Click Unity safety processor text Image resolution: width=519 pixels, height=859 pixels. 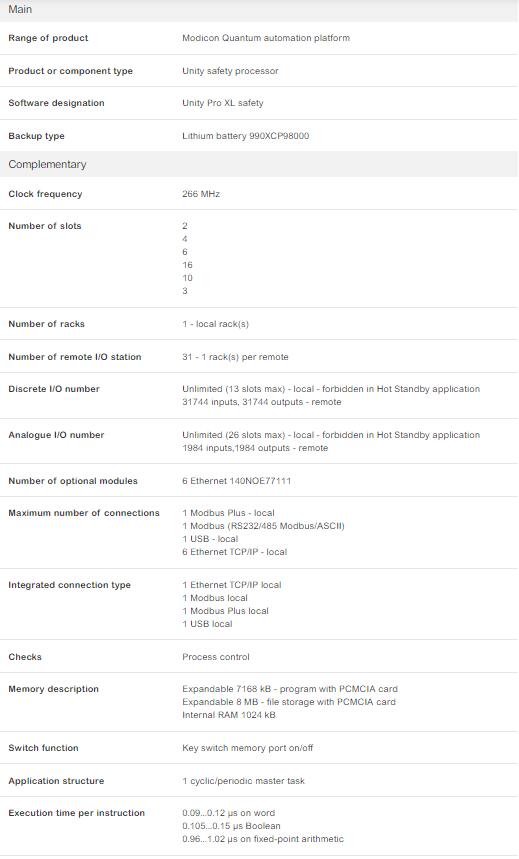point(230,71)
